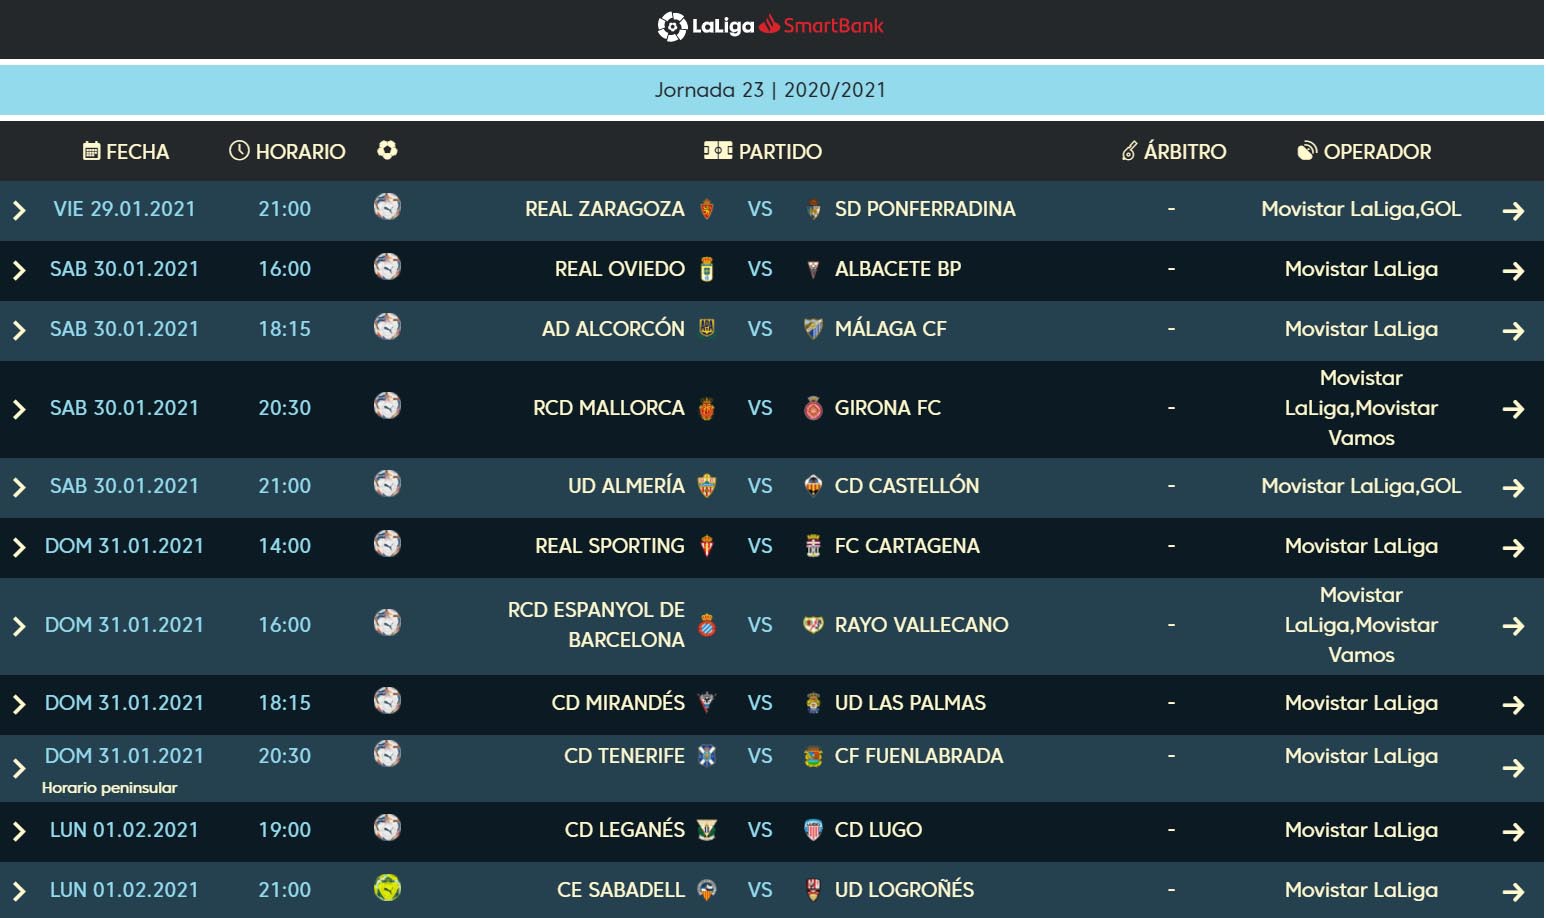Open the arrow for UD Almería vs Castellón

[x=1513, y=488]
